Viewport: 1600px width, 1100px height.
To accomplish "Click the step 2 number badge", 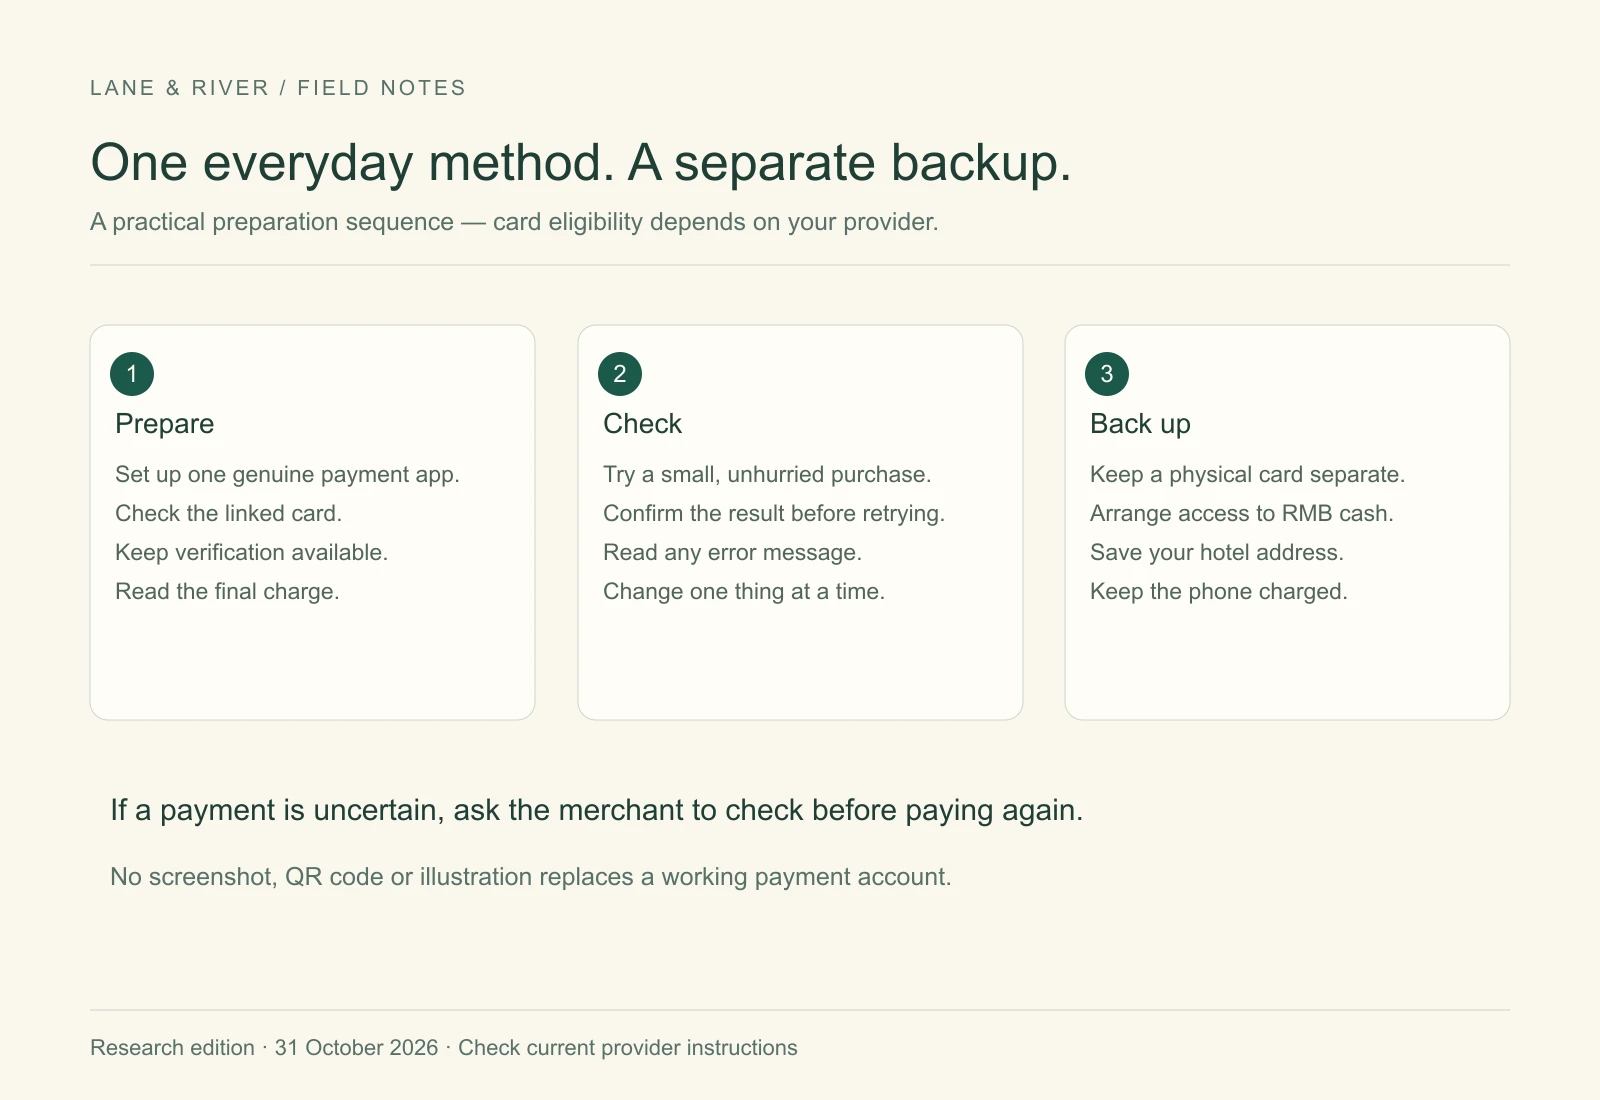I will 620,374.
